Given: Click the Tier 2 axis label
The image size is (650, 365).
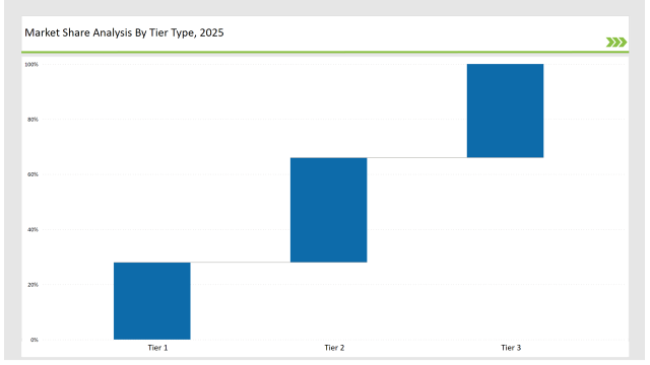Looking at the screenshot, I should click(334, 348).
